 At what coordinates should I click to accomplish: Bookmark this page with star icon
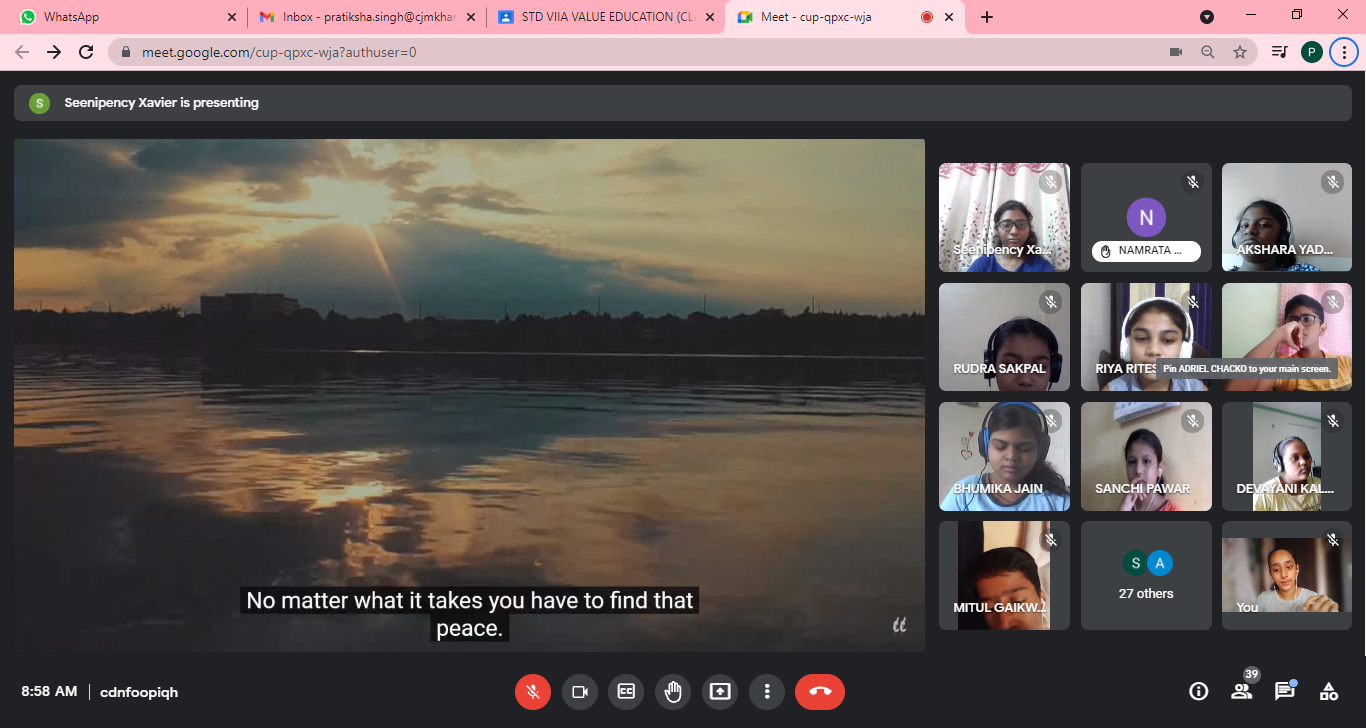point(1240,52)
